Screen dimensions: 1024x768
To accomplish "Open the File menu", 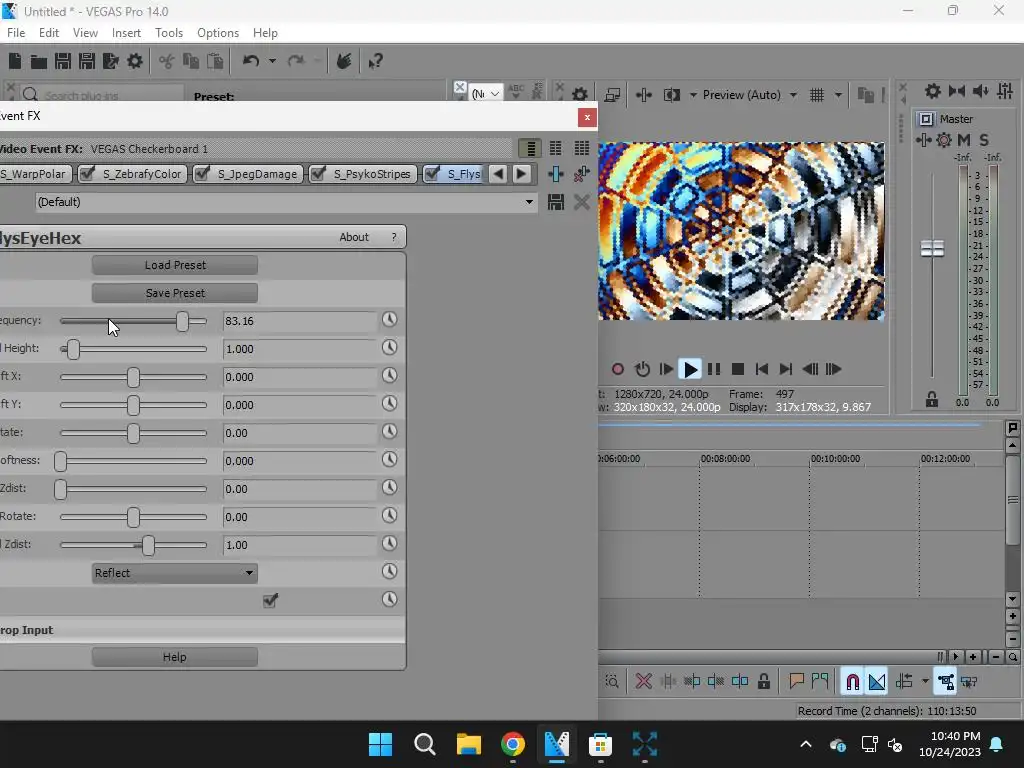I will pos(16,33).
